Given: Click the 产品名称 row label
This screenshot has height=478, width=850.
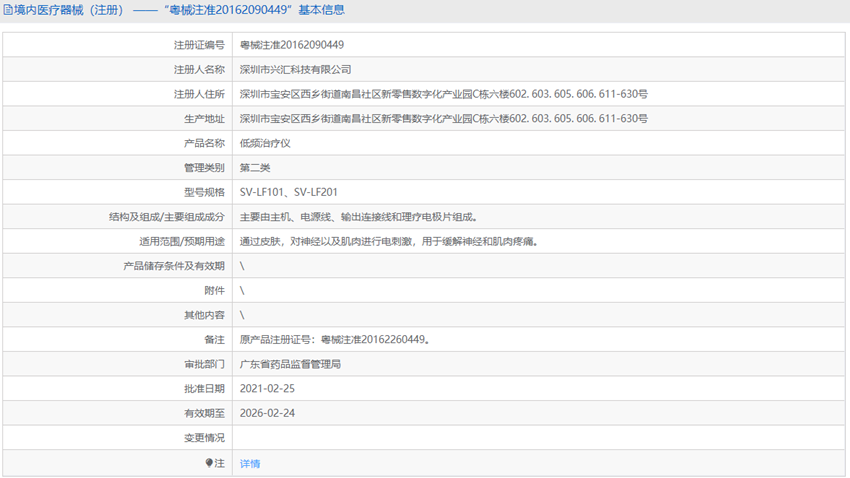Looking at the screenshot, I should pyautogui.click(x=204, y=143).
